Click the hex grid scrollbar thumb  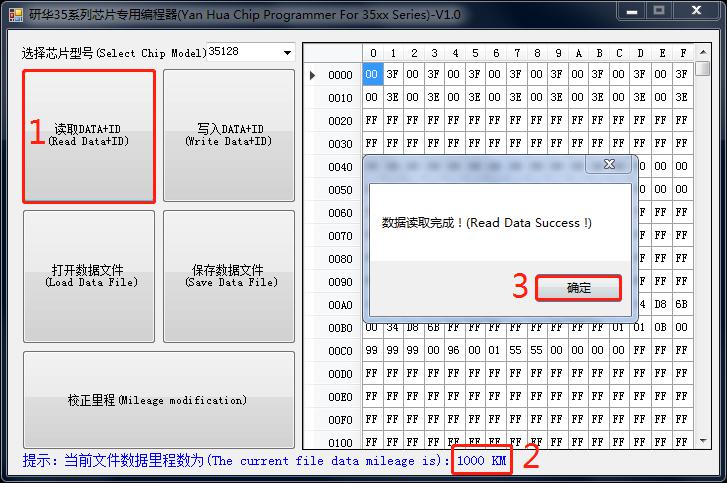pos(704,68)
